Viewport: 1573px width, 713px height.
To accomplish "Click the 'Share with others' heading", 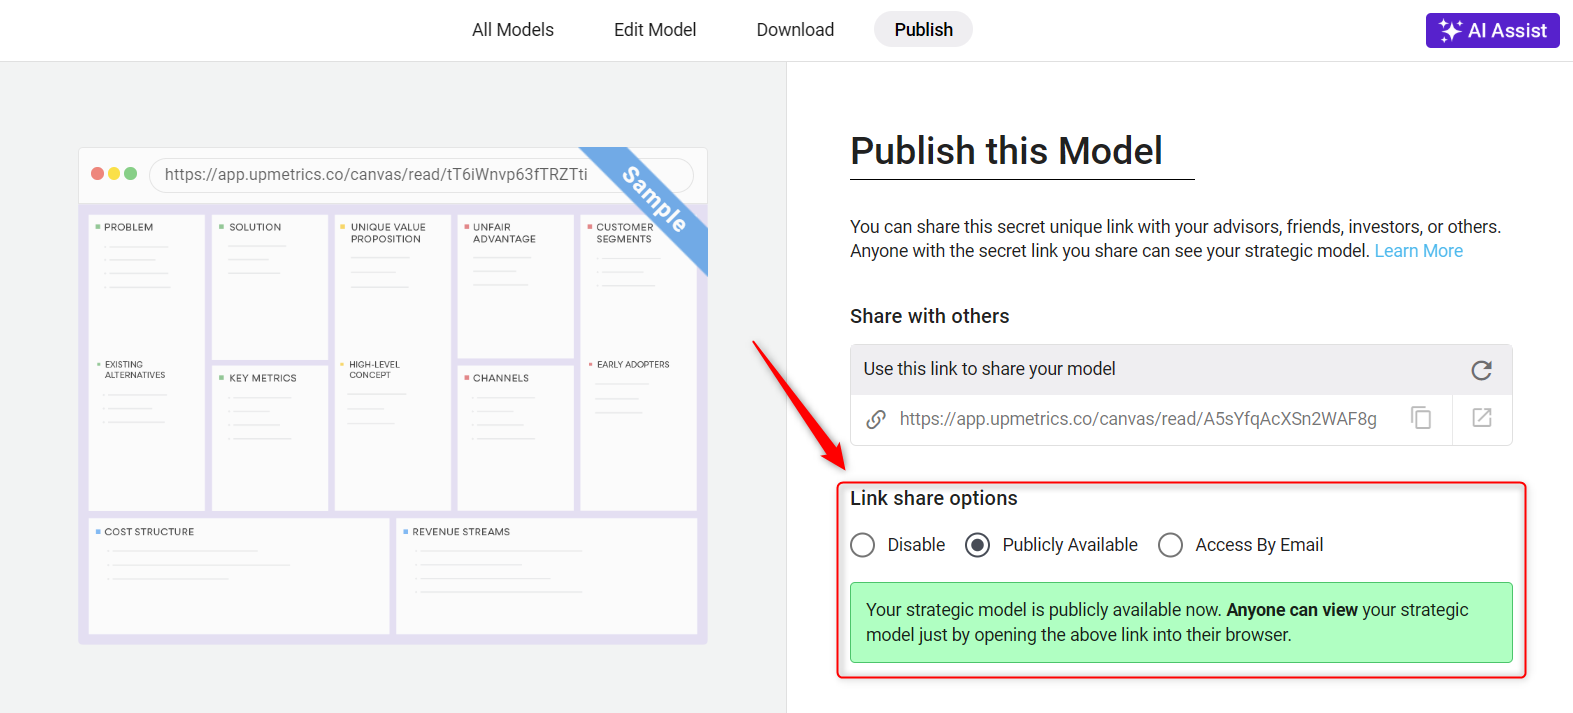I will coord(929,316).
